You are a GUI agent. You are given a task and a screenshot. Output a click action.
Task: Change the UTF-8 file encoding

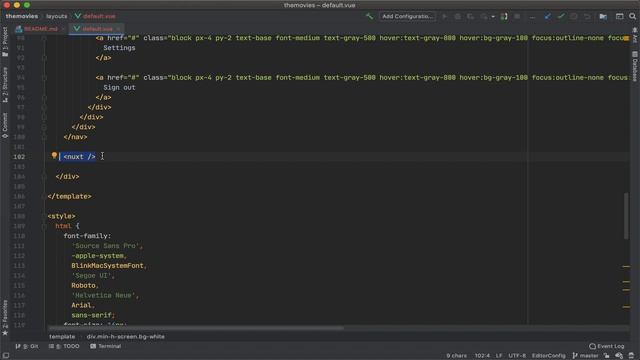pyautogui.click(x=517, y=356)
